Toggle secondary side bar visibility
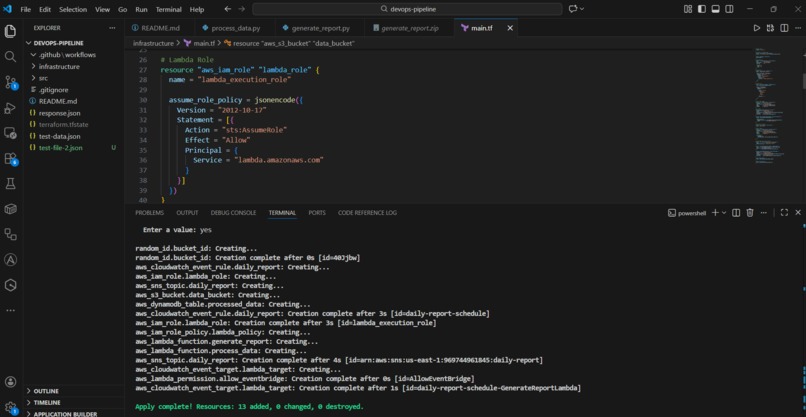The image size is (806, 417). click(x=729, y=9)
